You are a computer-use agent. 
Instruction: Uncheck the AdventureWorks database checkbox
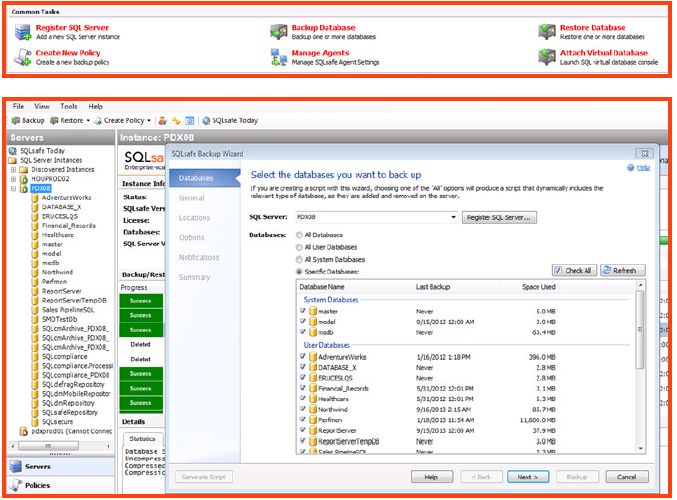pyautogui.click(x=302, y=355)
